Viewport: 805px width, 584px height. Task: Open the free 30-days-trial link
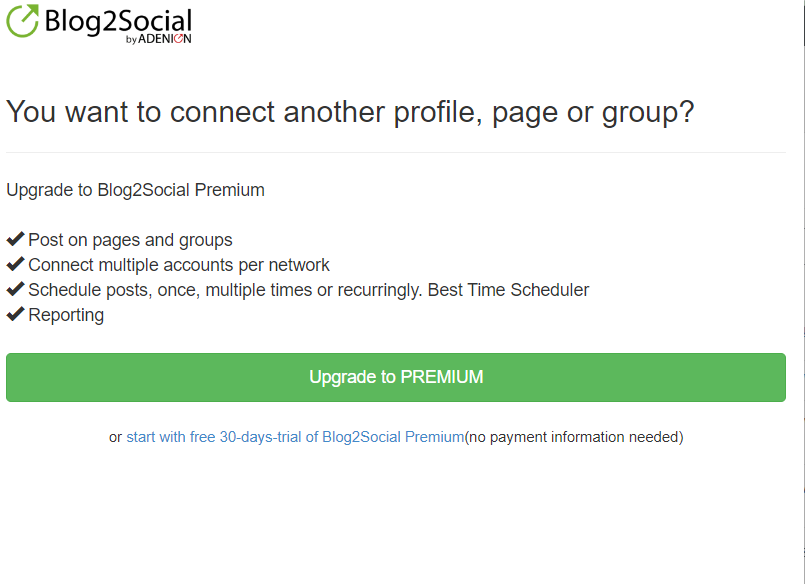[295, 437]
